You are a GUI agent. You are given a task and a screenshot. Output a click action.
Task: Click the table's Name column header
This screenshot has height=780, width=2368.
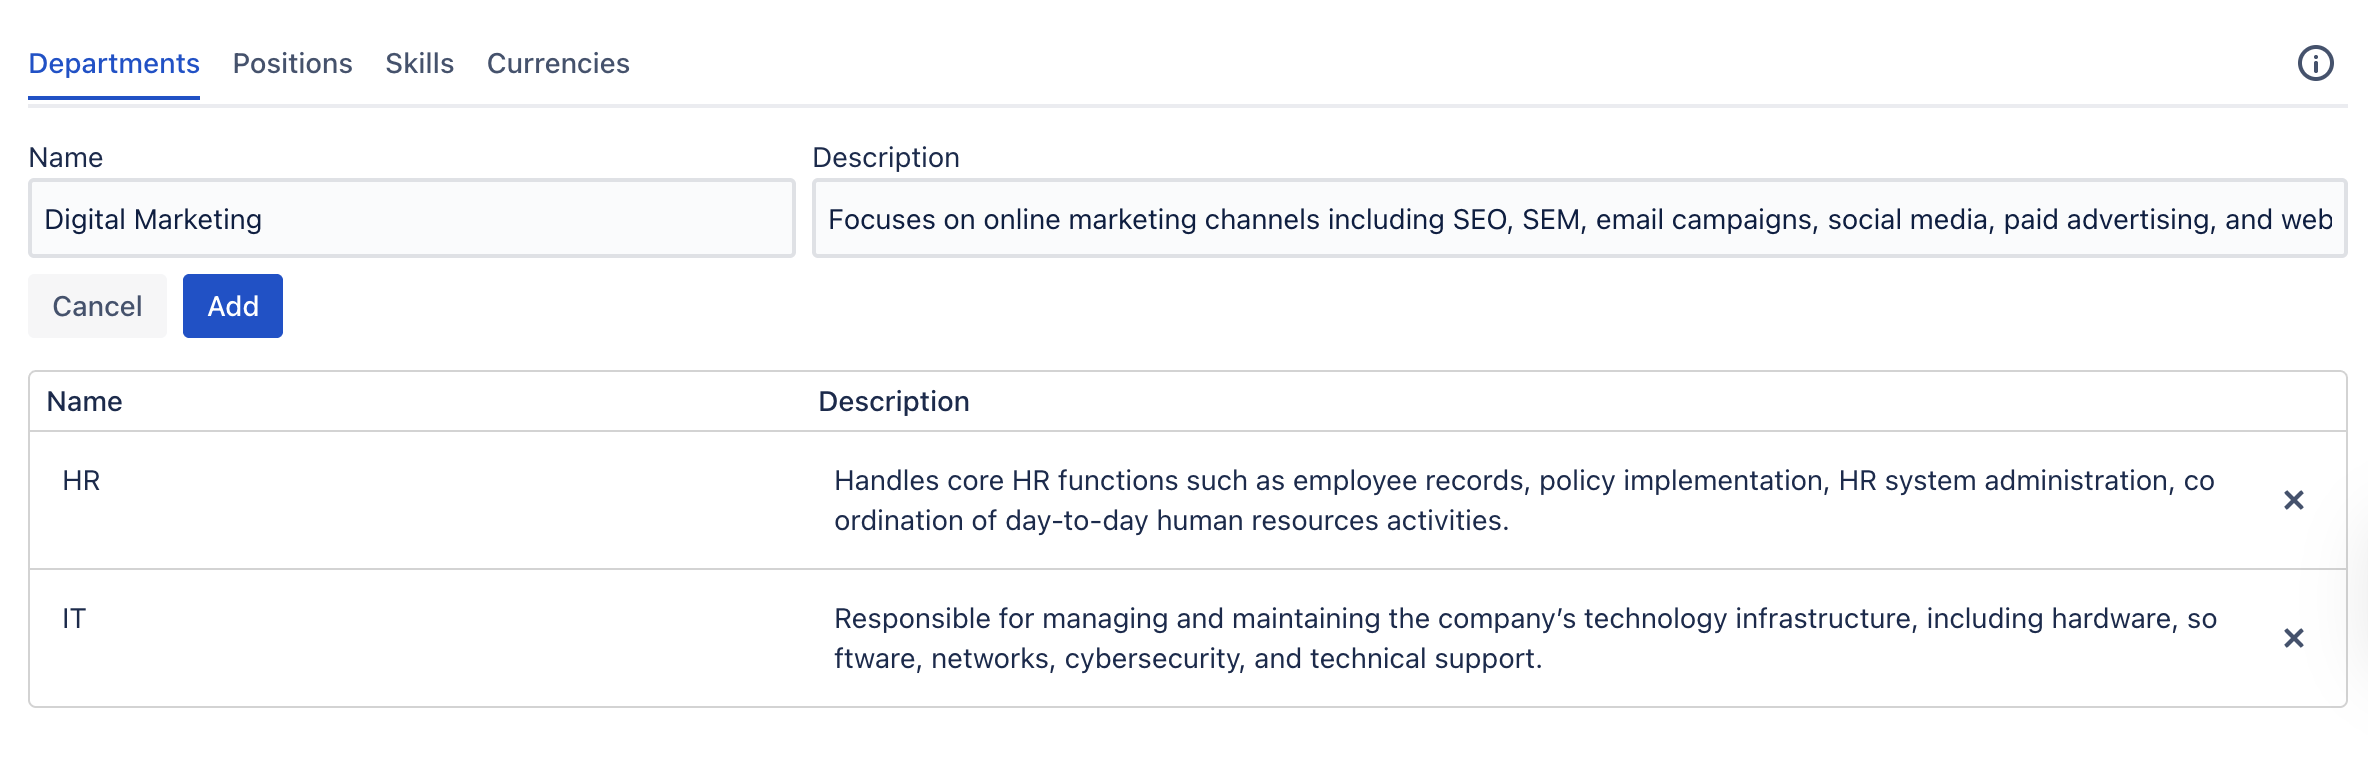(85, 402)
